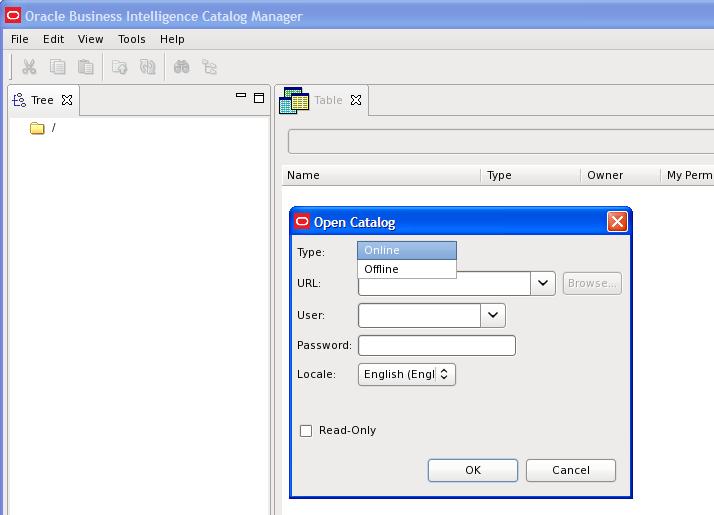Click the Paste clipboard toolbar icon
Screen dimensions: 714x515
86,67
